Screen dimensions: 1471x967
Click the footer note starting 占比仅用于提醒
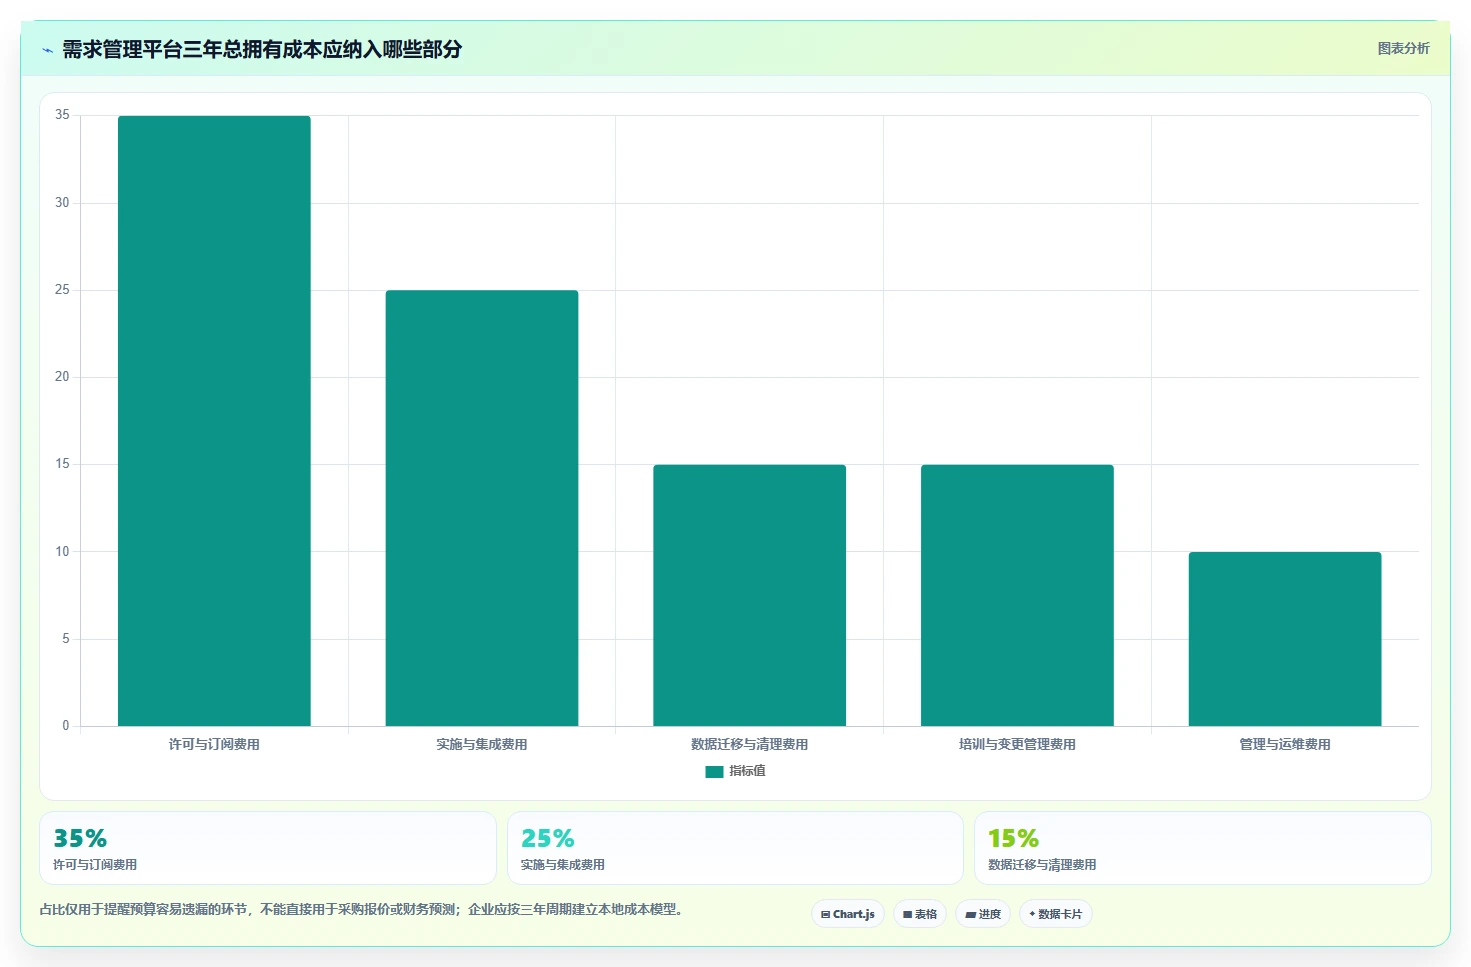pyautogui.click(x=362, y=909)
